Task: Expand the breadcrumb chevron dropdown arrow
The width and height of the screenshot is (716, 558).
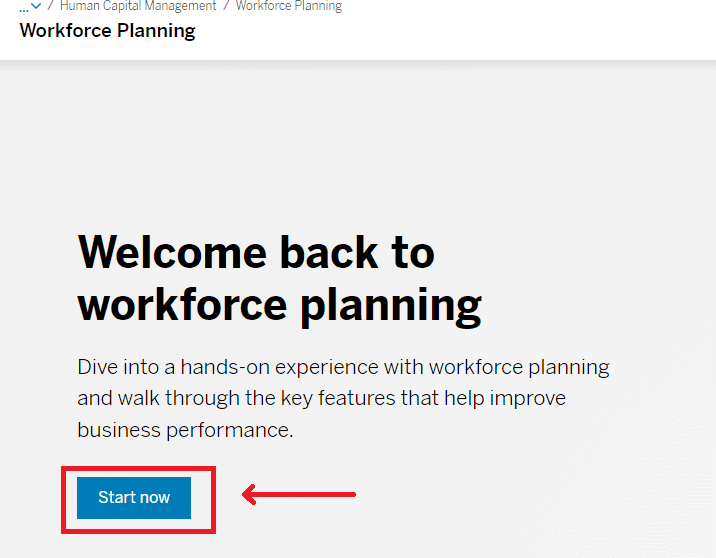Action: coord(37,7)
